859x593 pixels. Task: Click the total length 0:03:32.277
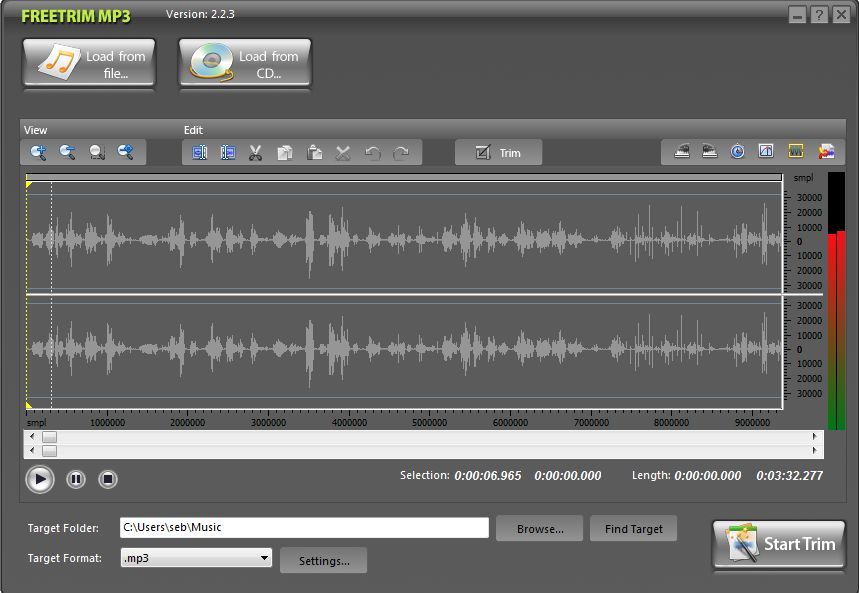[x=789, y=476]
